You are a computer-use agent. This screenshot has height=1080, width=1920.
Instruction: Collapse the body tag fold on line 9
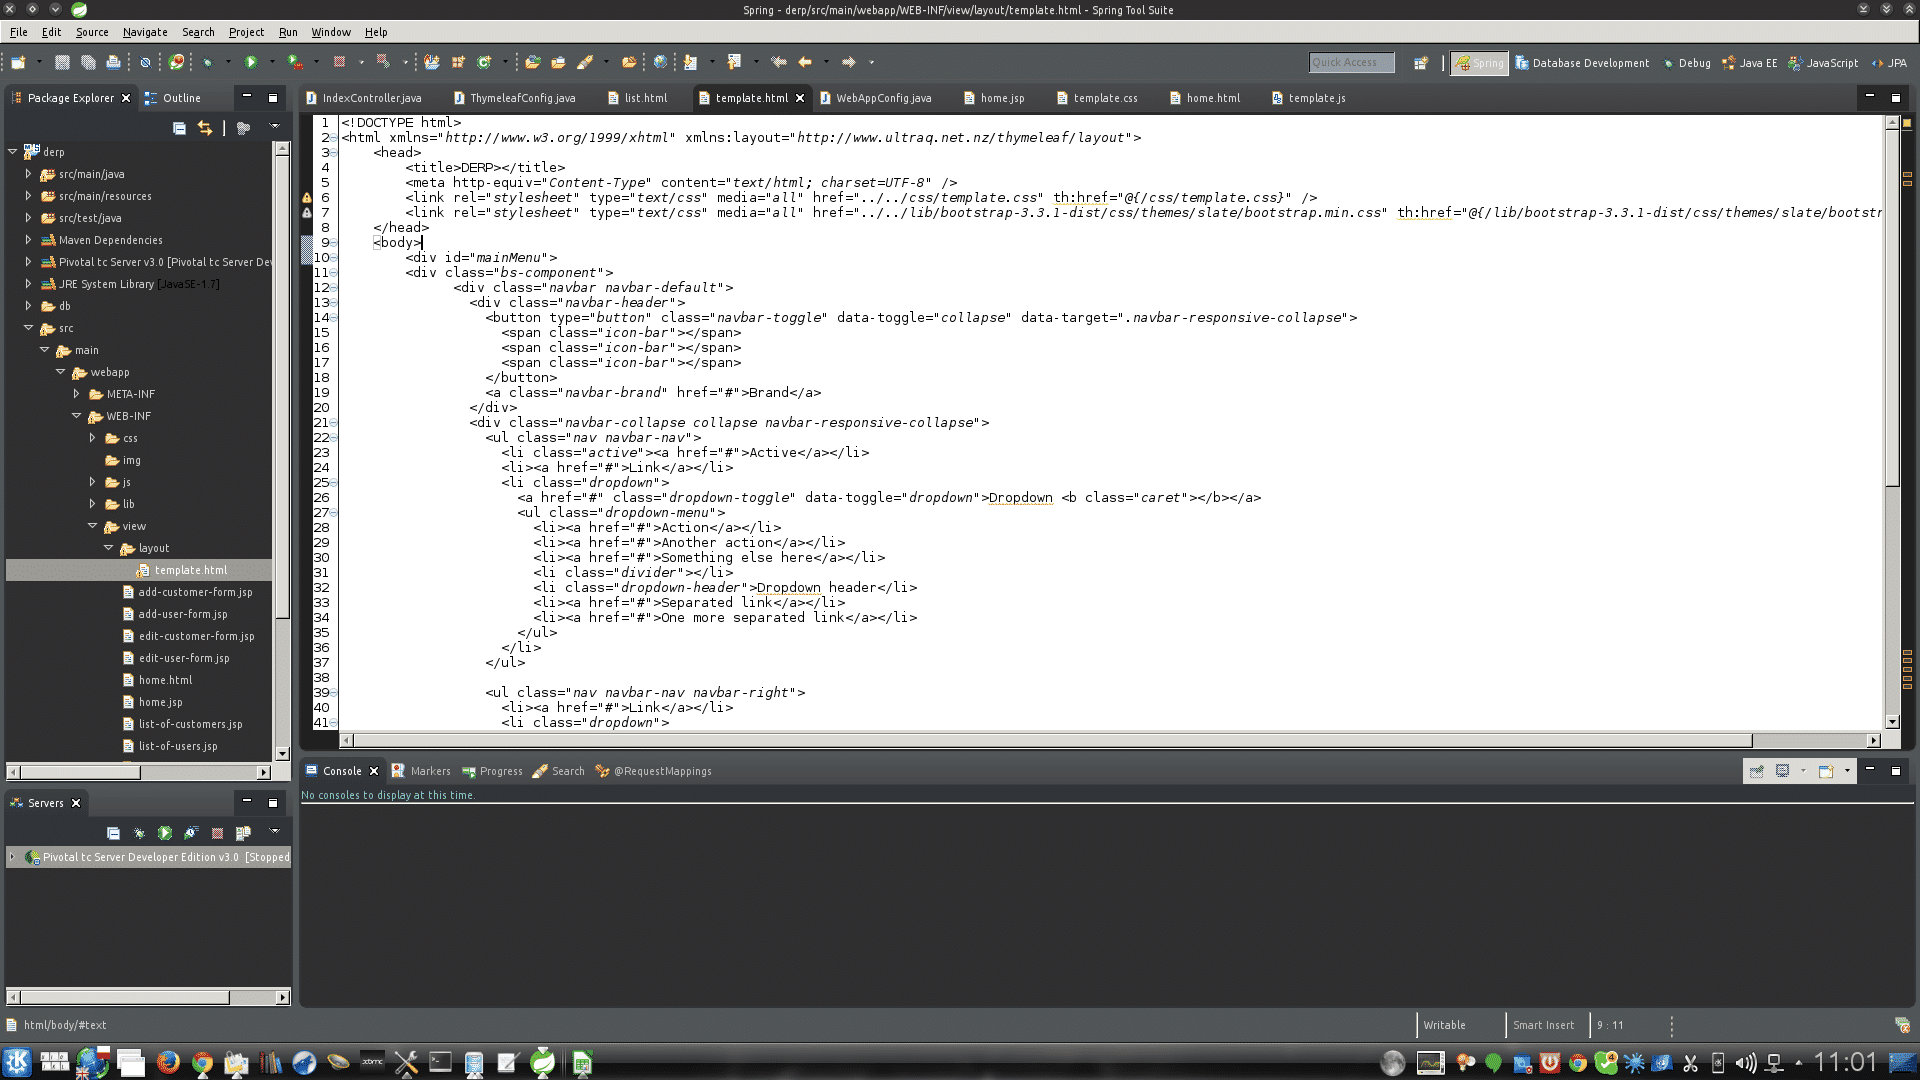point(333,243)
